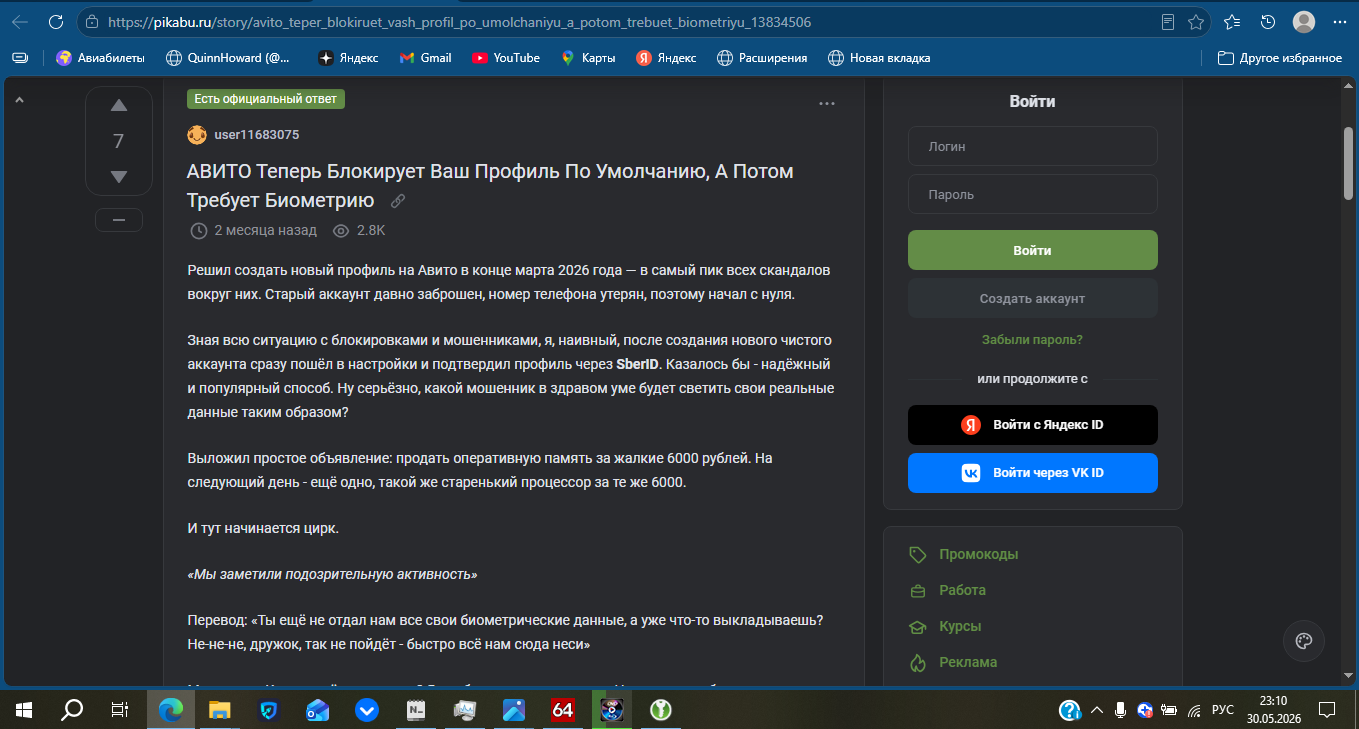Click the Работа briefcase icon
Screen dimensions: 1359x729
point(917,590)
